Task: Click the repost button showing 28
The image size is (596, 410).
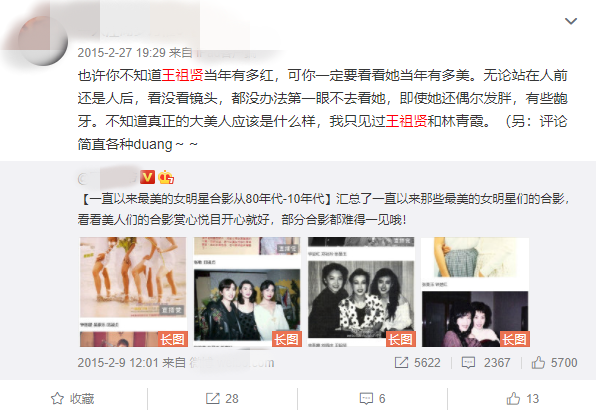Action: click(x=222, y=399)
